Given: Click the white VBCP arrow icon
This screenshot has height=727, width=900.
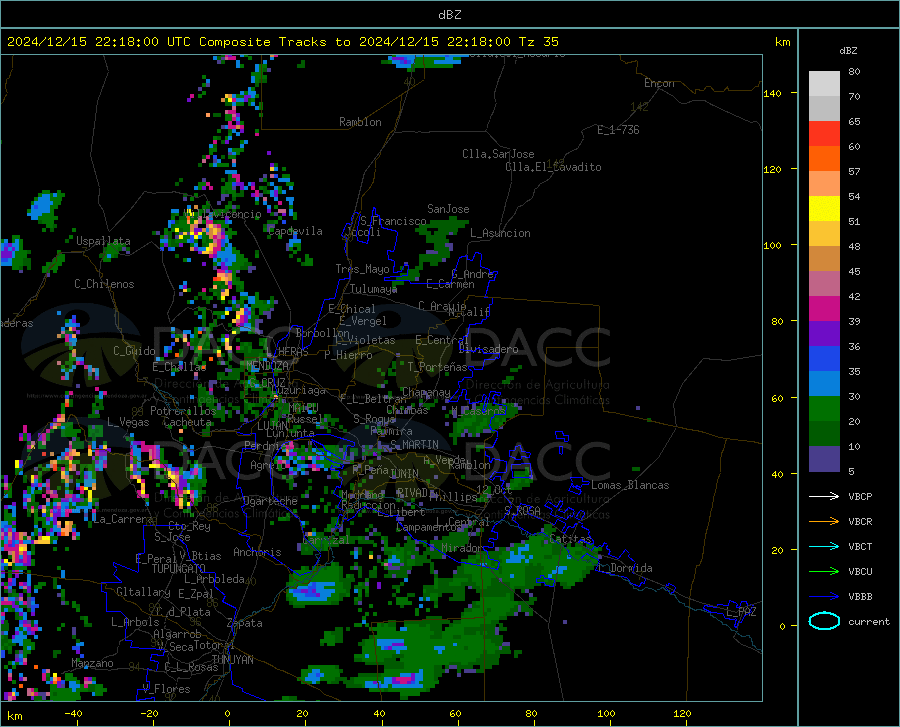Looking at the screenshot, I should pyautogui.click(x=824, y=496).
